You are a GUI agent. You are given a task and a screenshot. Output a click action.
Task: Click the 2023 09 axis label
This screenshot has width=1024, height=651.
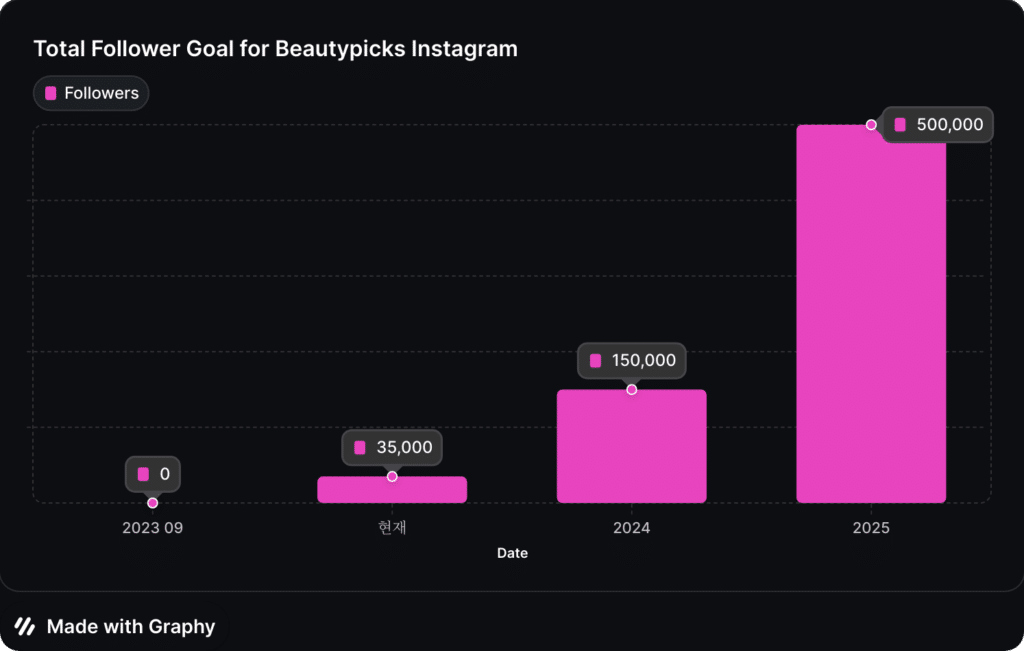[152, 527]
